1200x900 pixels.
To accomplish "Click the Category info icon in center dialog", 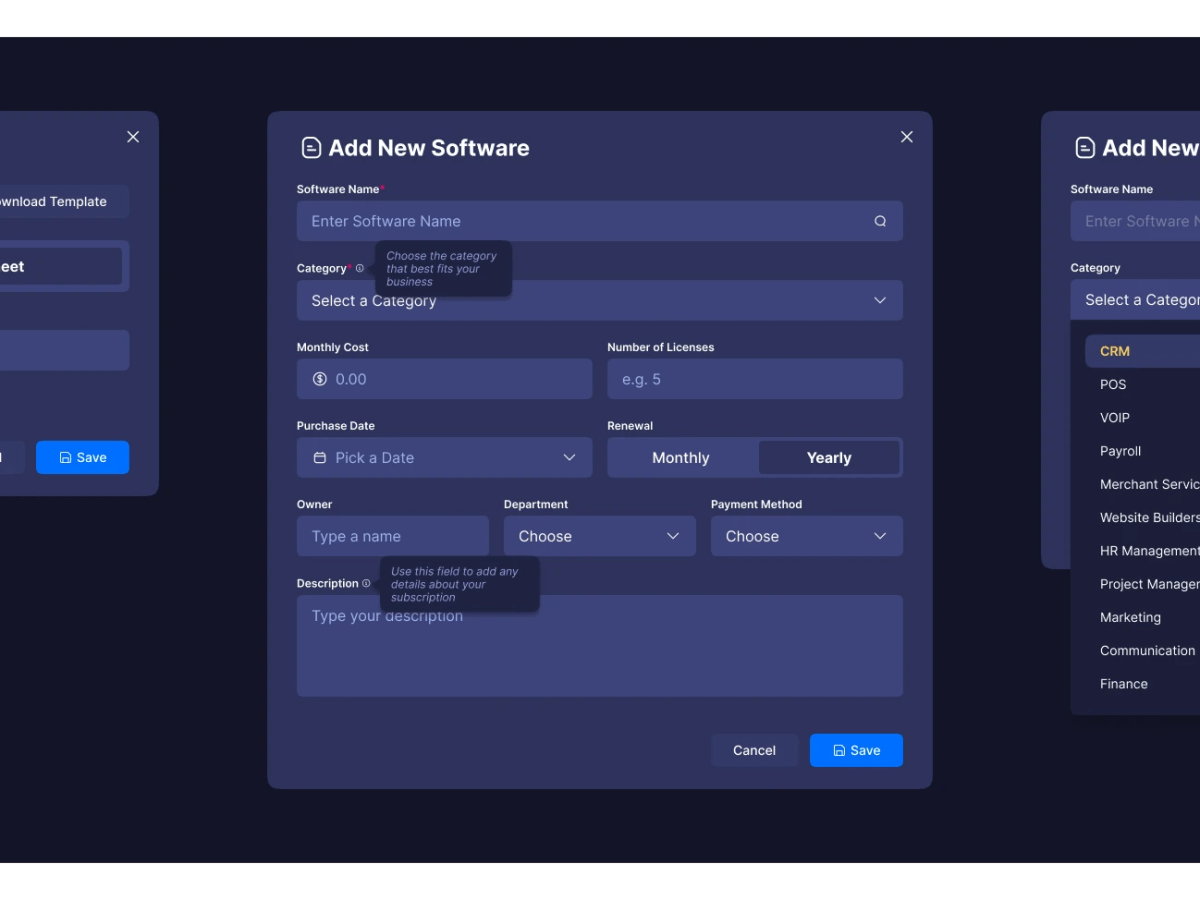I will [x=360, y=268].
